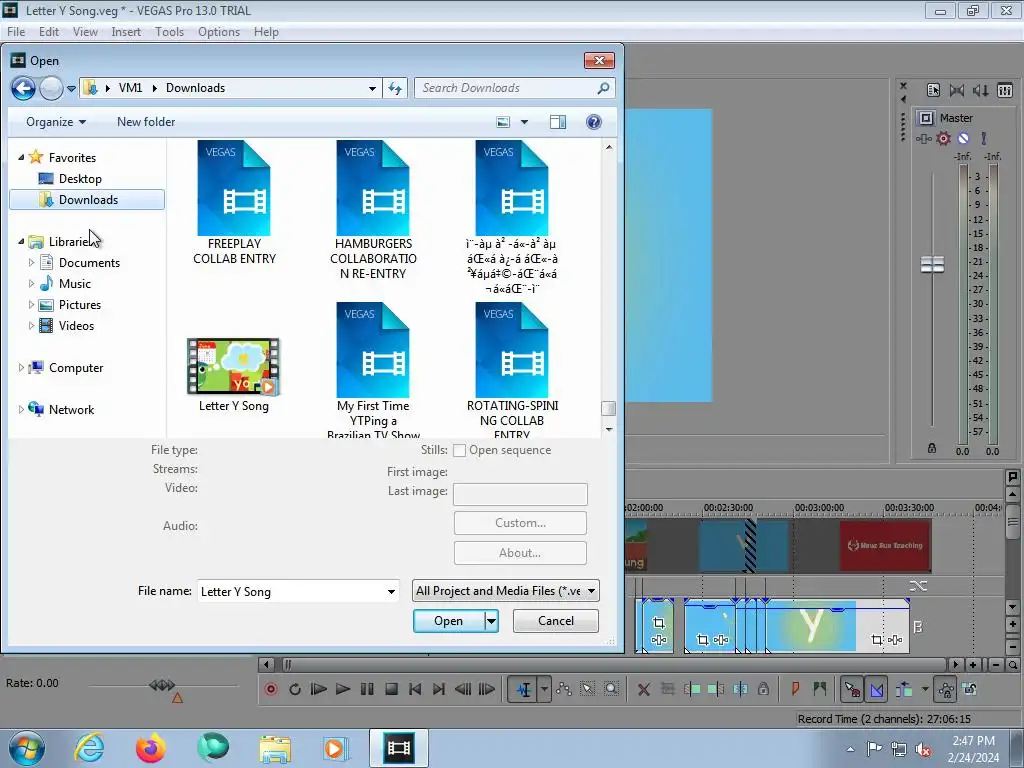Click the New folder button
The image size is (1024, 768).
tap(146, 122)
